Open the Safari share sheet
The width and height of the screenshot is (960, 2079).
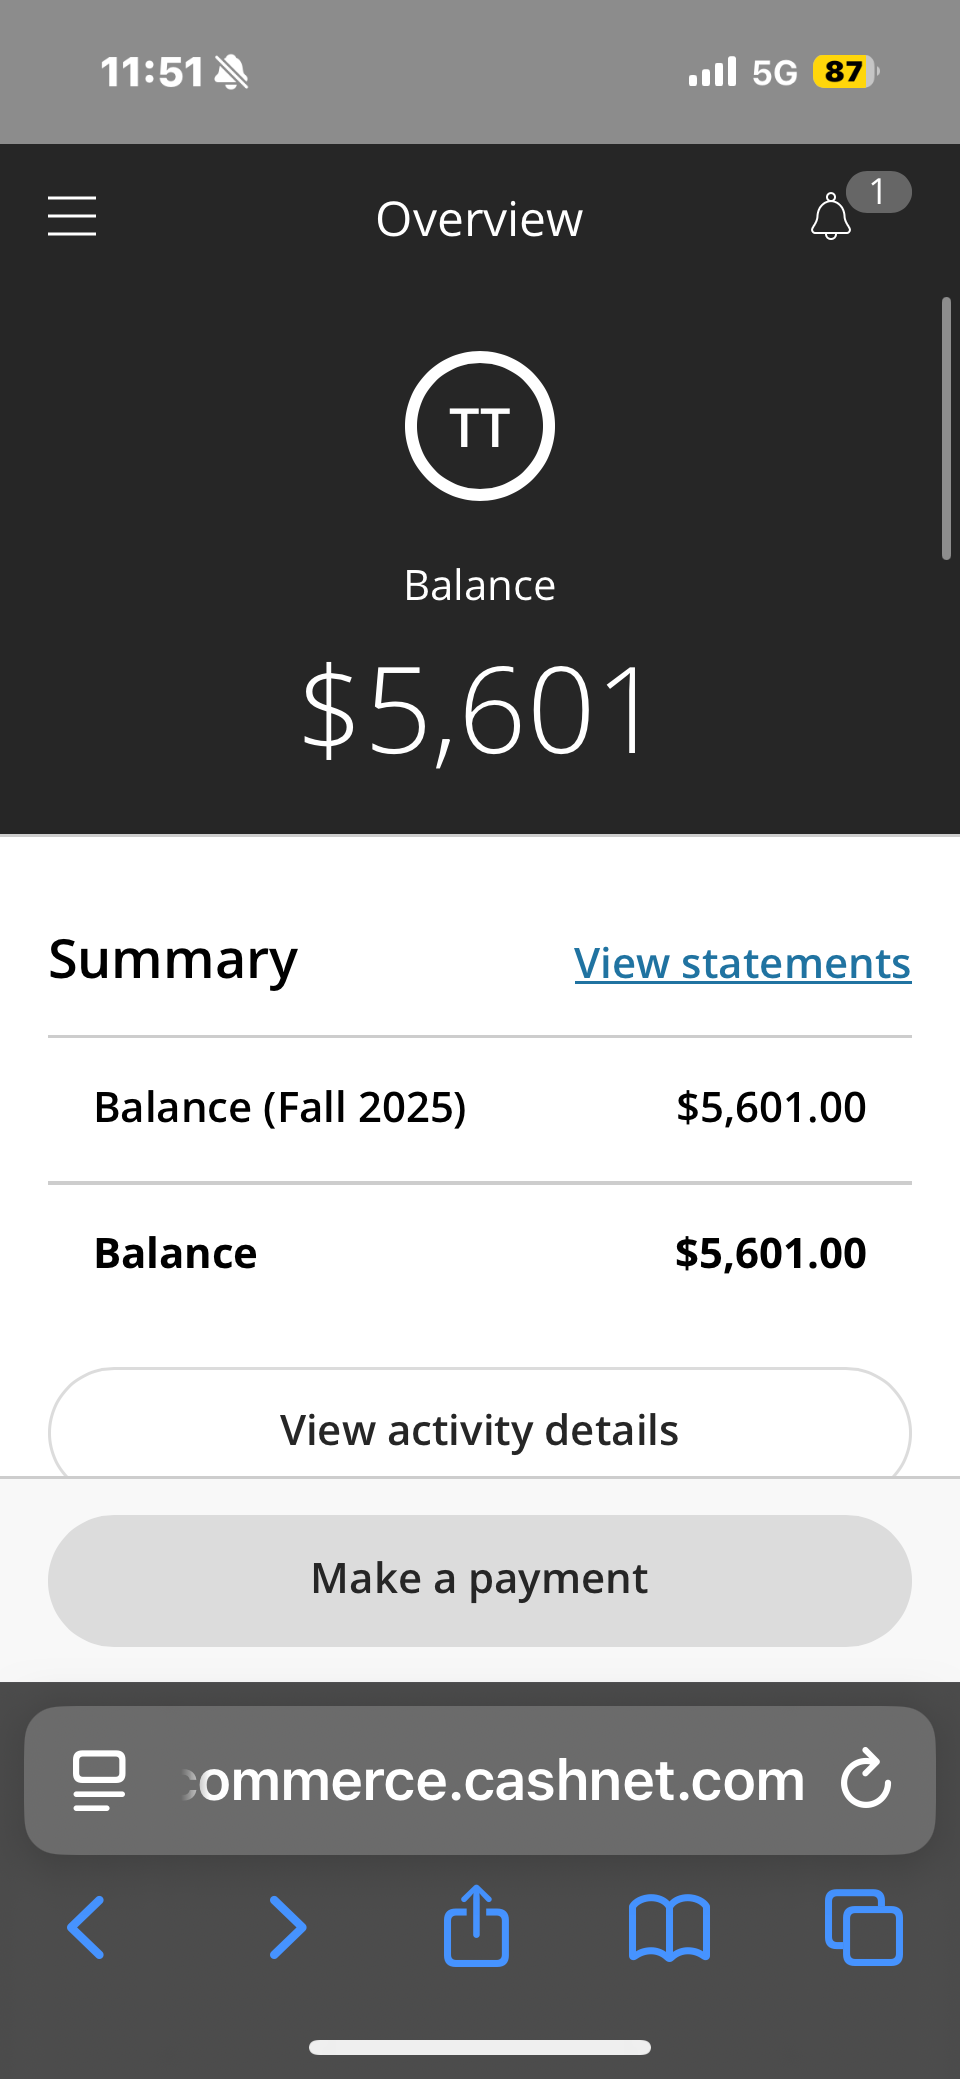pos(476,1925)
